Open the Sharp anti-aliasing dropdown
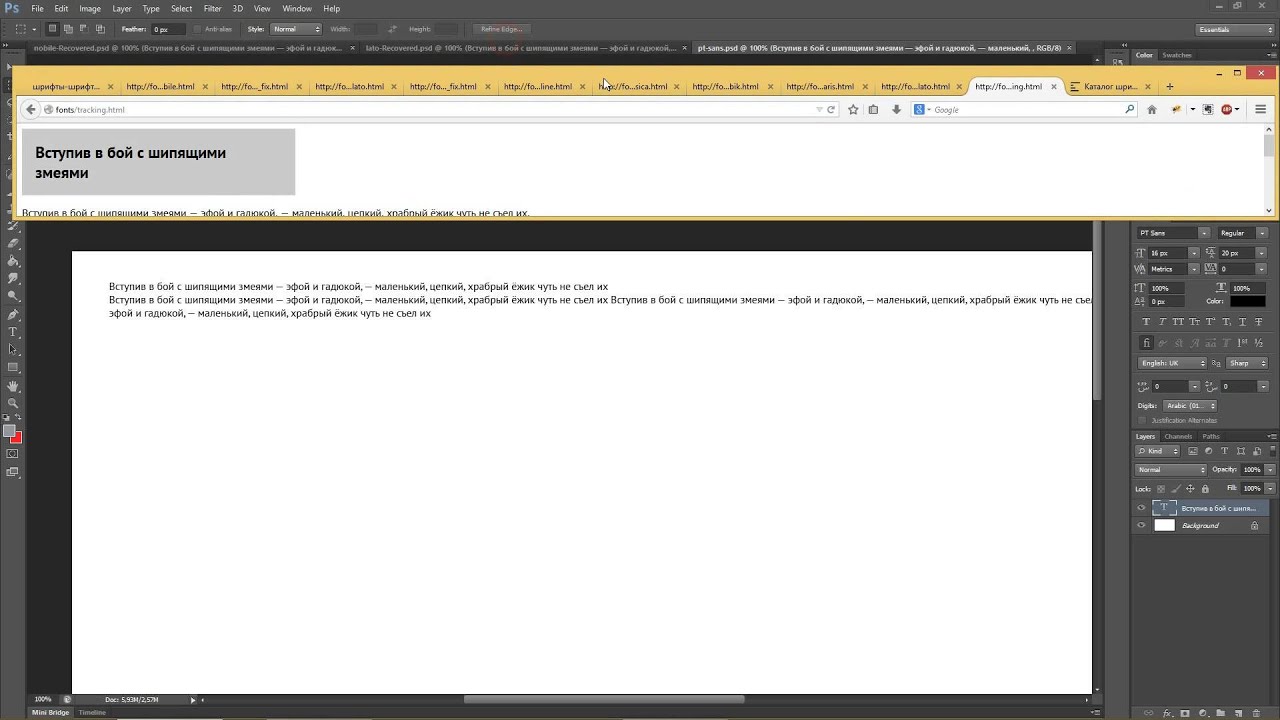 click(1246, 363)
